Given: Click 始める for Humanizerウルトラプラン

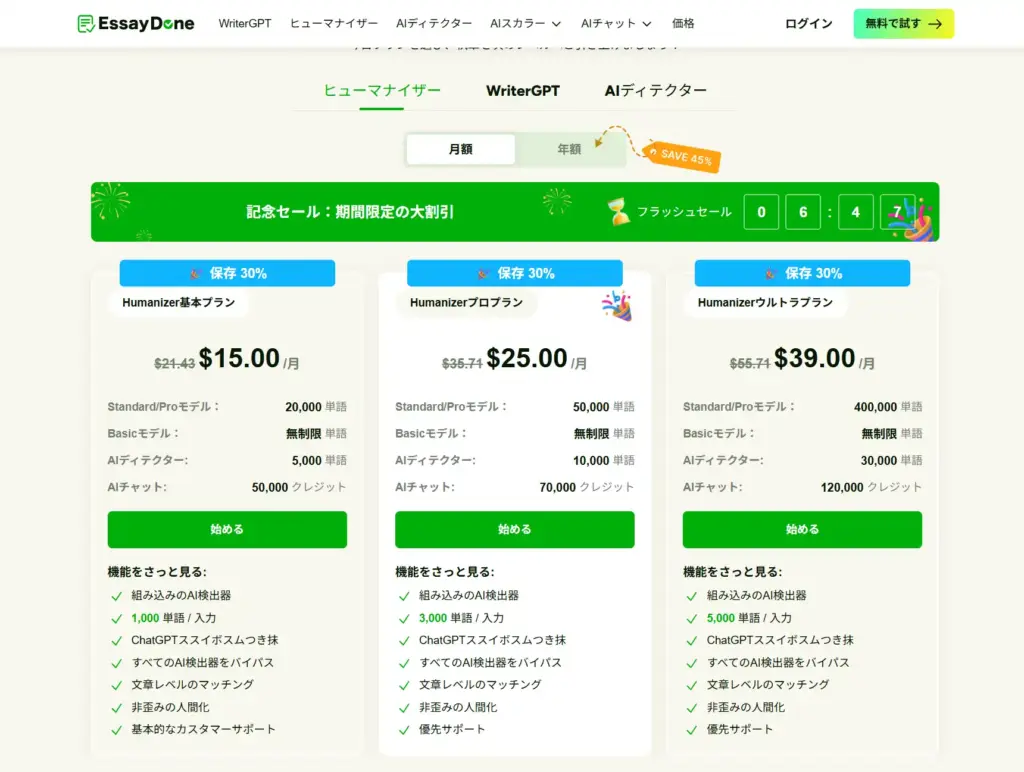Looking at the screenshot, I should click(802, 530).
